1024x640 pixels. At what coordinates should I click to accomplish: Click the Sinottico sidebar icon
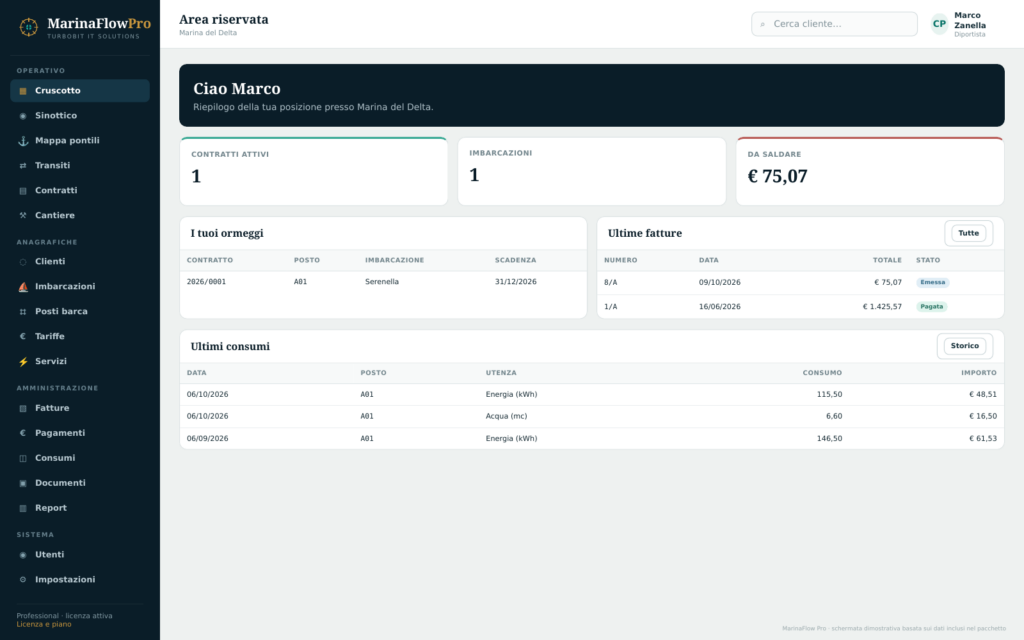pyautogui.click(x=23, y=116)
